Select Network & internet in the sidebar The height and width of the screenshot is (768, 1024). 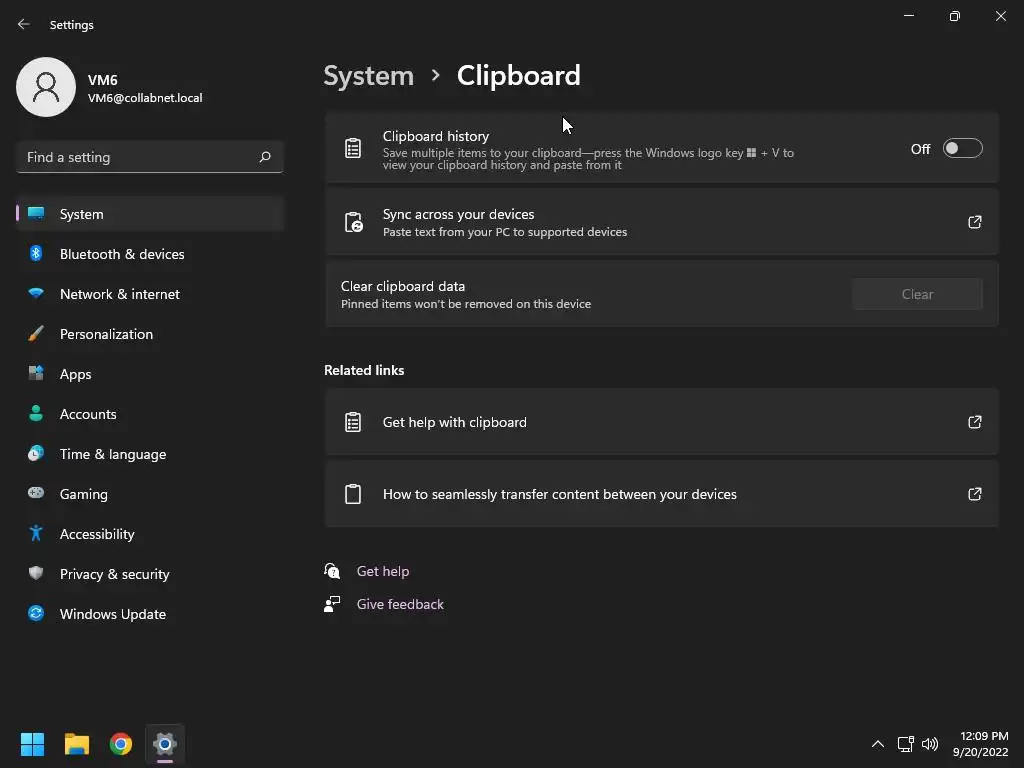[119, 294]
